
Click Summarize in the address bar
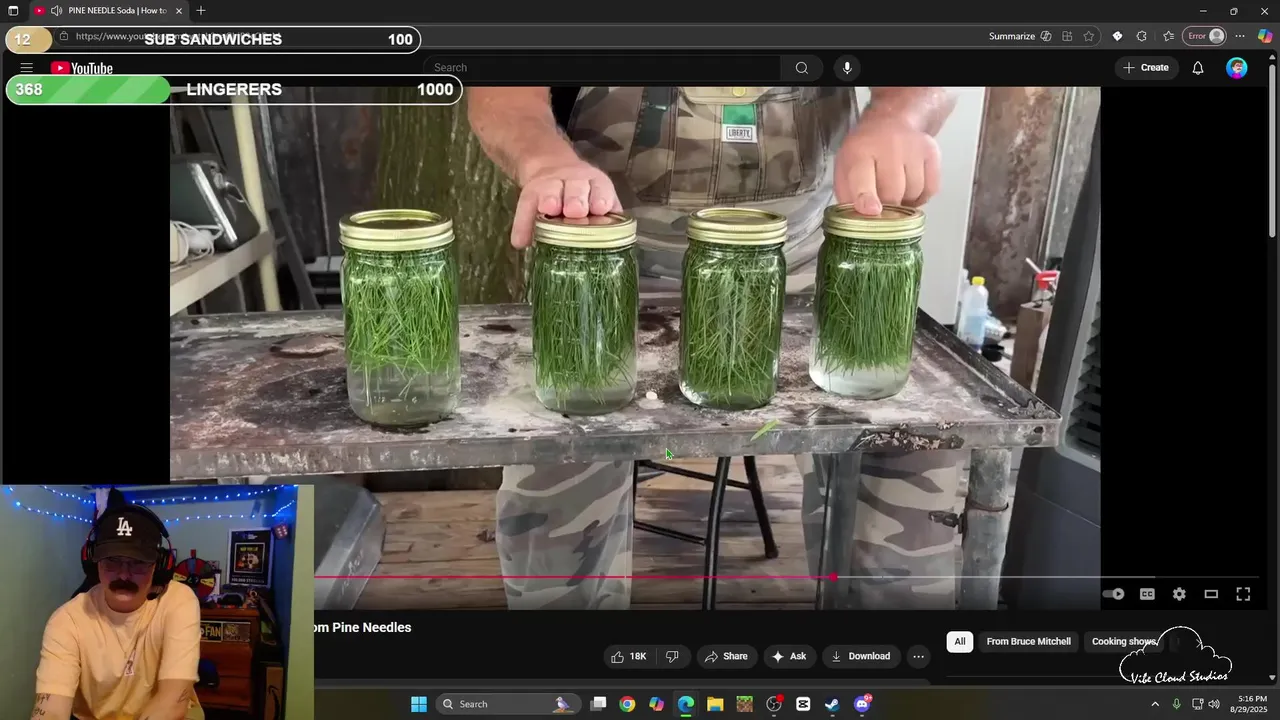1020,36
